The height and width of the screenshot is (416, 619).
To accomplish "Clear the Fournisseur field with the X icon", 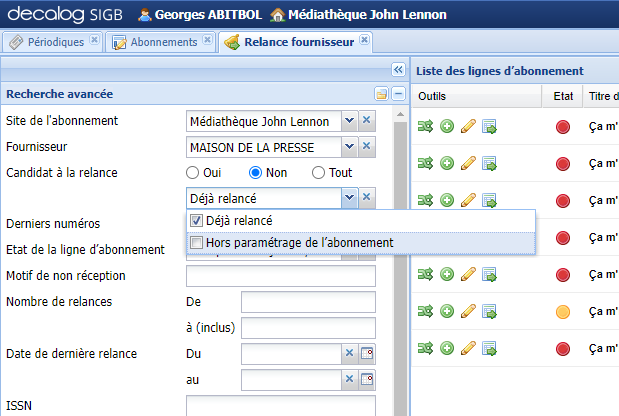I will tap(366, 147).
